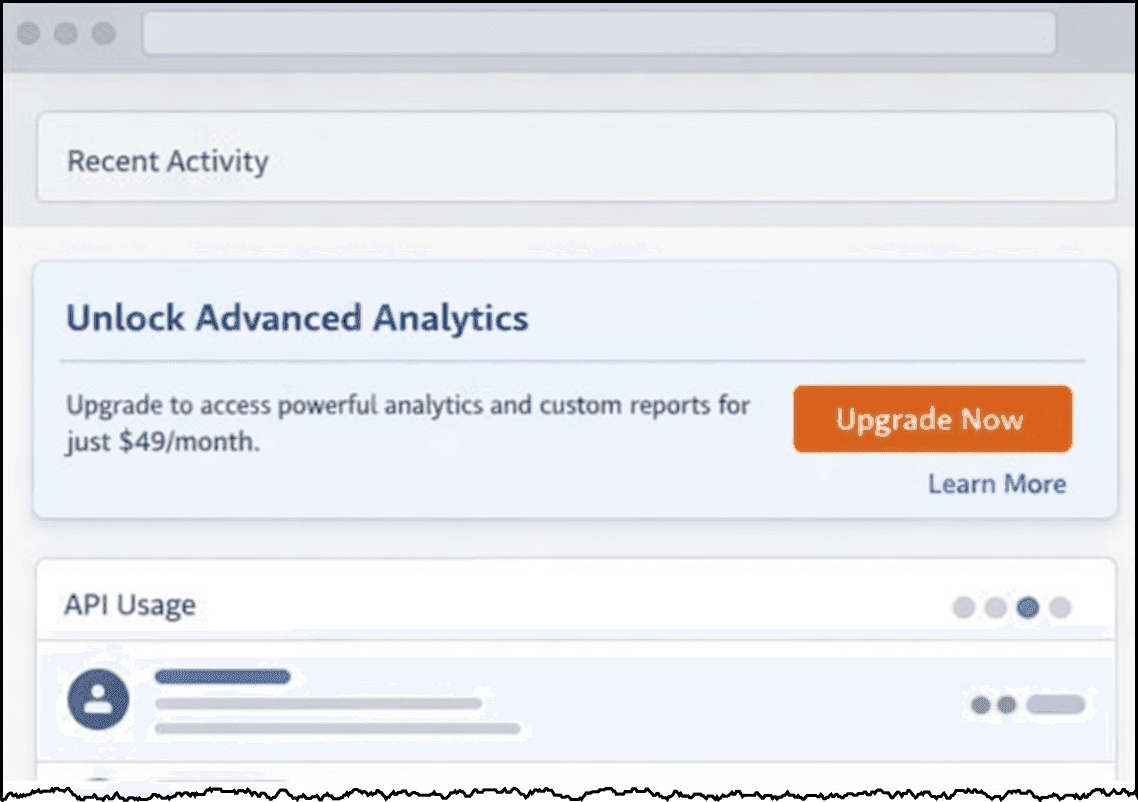Click the second small dot beside the user row
Screen dimensions: 1138x802
tap(1006, 705)
